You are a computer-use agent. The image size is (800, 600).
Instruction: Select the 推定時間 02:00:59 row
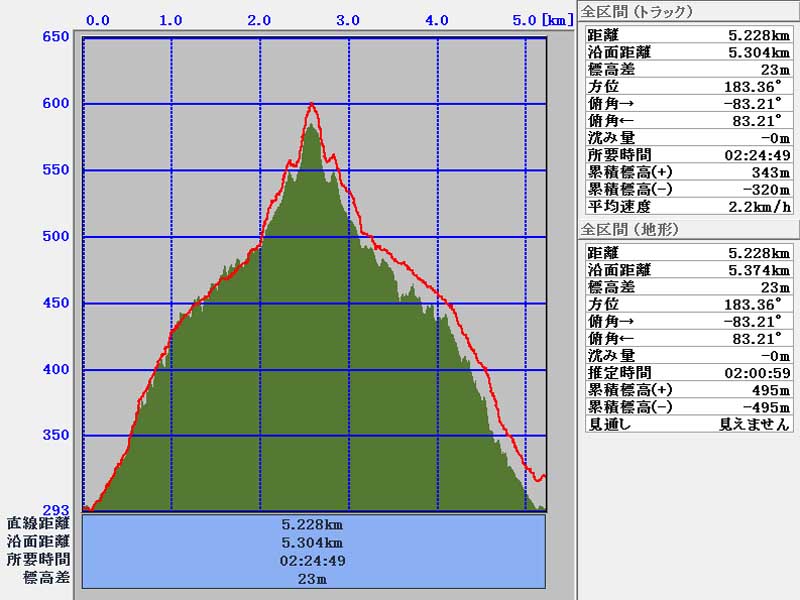tap(688, 373)
